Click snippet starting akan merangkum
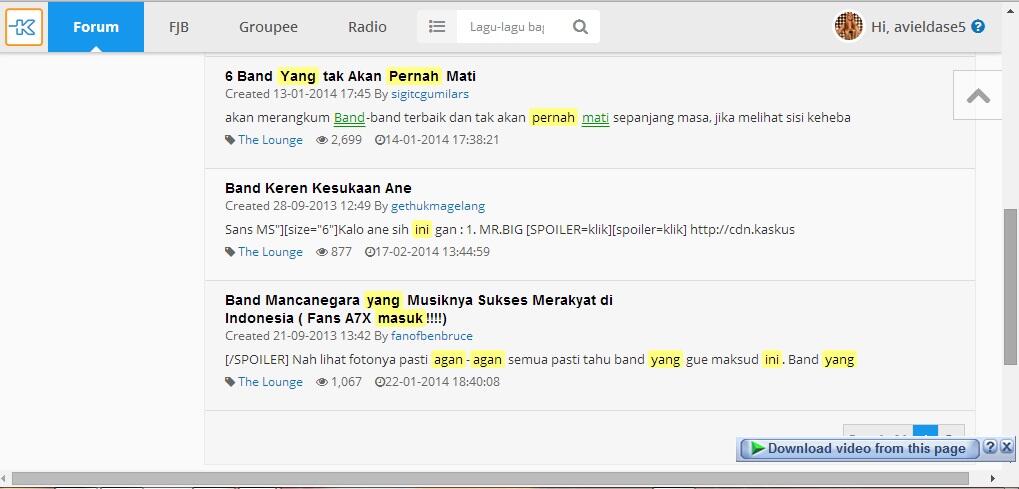The width and height of the screenshot is (1019, 489). [538, 118]
